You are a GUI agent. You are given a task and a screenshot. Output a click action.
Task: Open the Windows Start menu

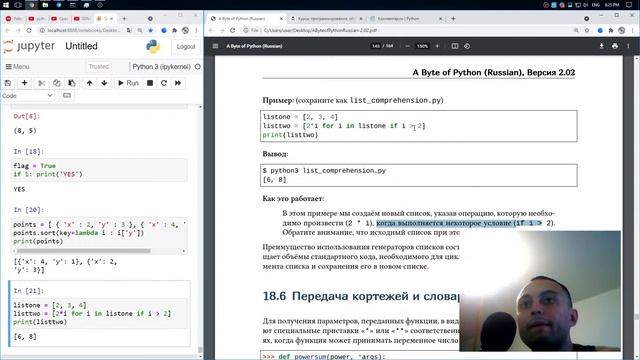[6, 5]
